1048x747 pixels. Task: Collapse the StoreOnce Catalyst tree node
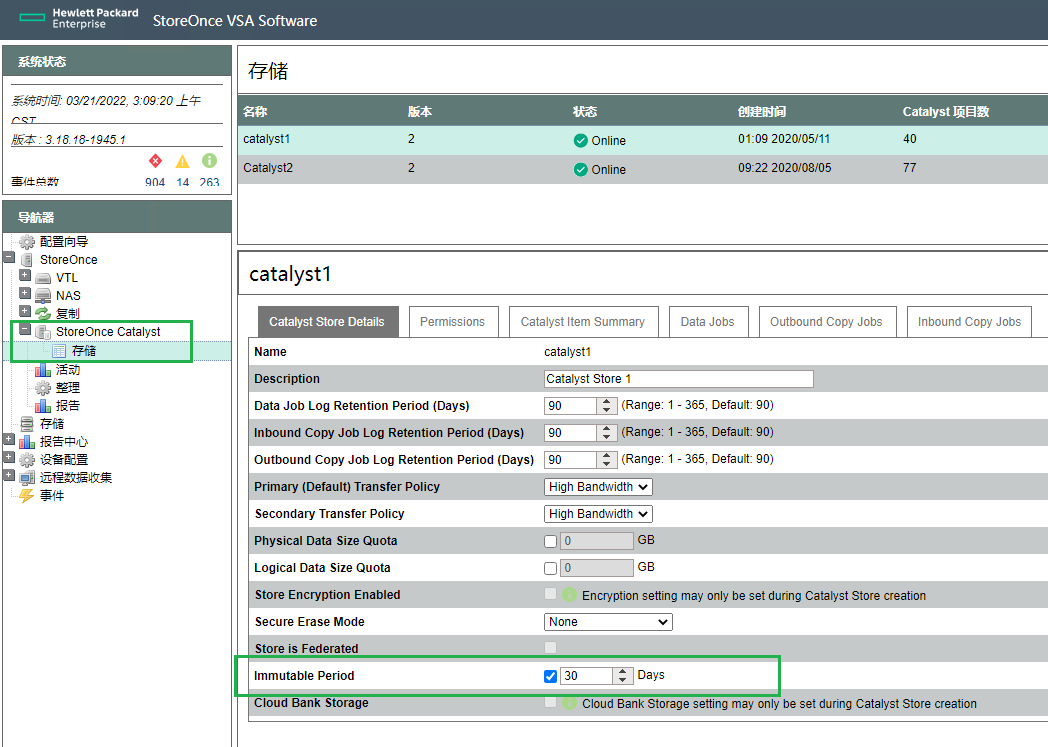tap(25, 329)
